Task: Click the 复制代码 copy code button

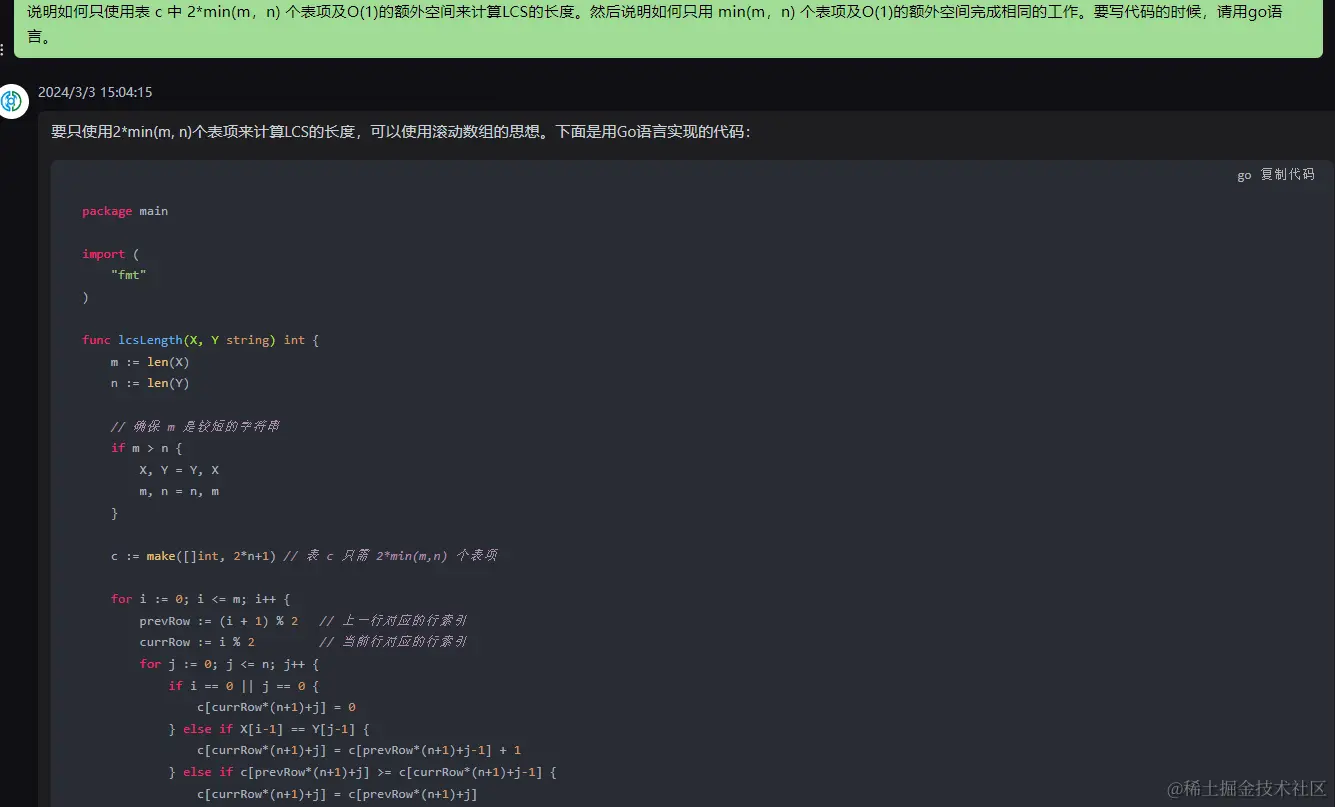Action: pos(1287,174)
